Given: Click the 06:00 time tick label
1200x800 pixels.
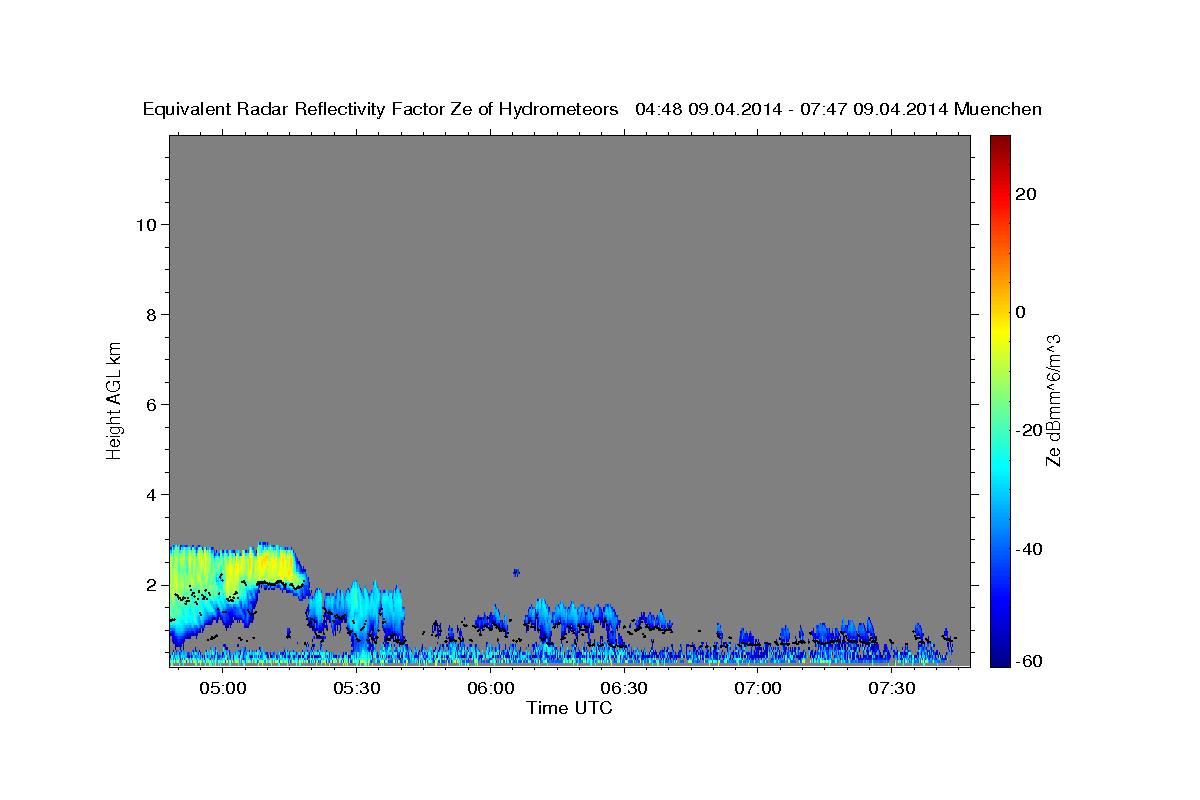Looking at the screenshot, I should (490, 689).
